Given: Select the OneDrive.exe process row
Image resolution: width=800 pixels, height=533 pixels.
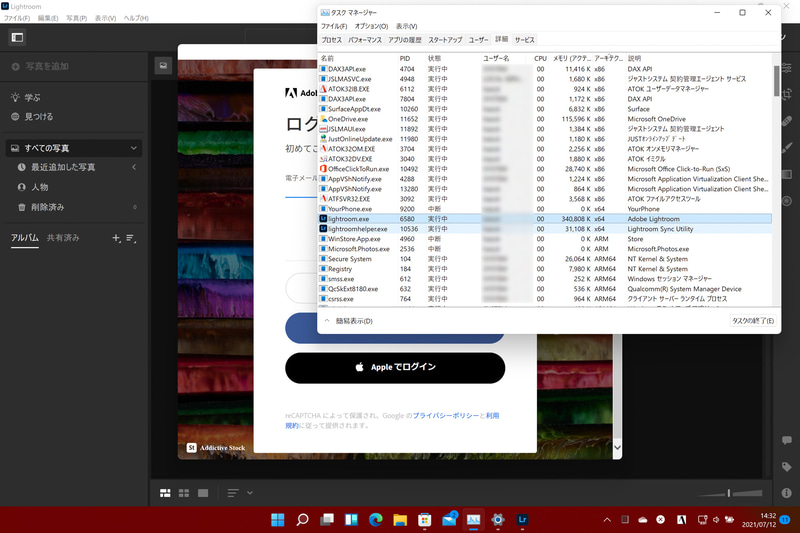Looking at the screenshot, I should point(545,119).
